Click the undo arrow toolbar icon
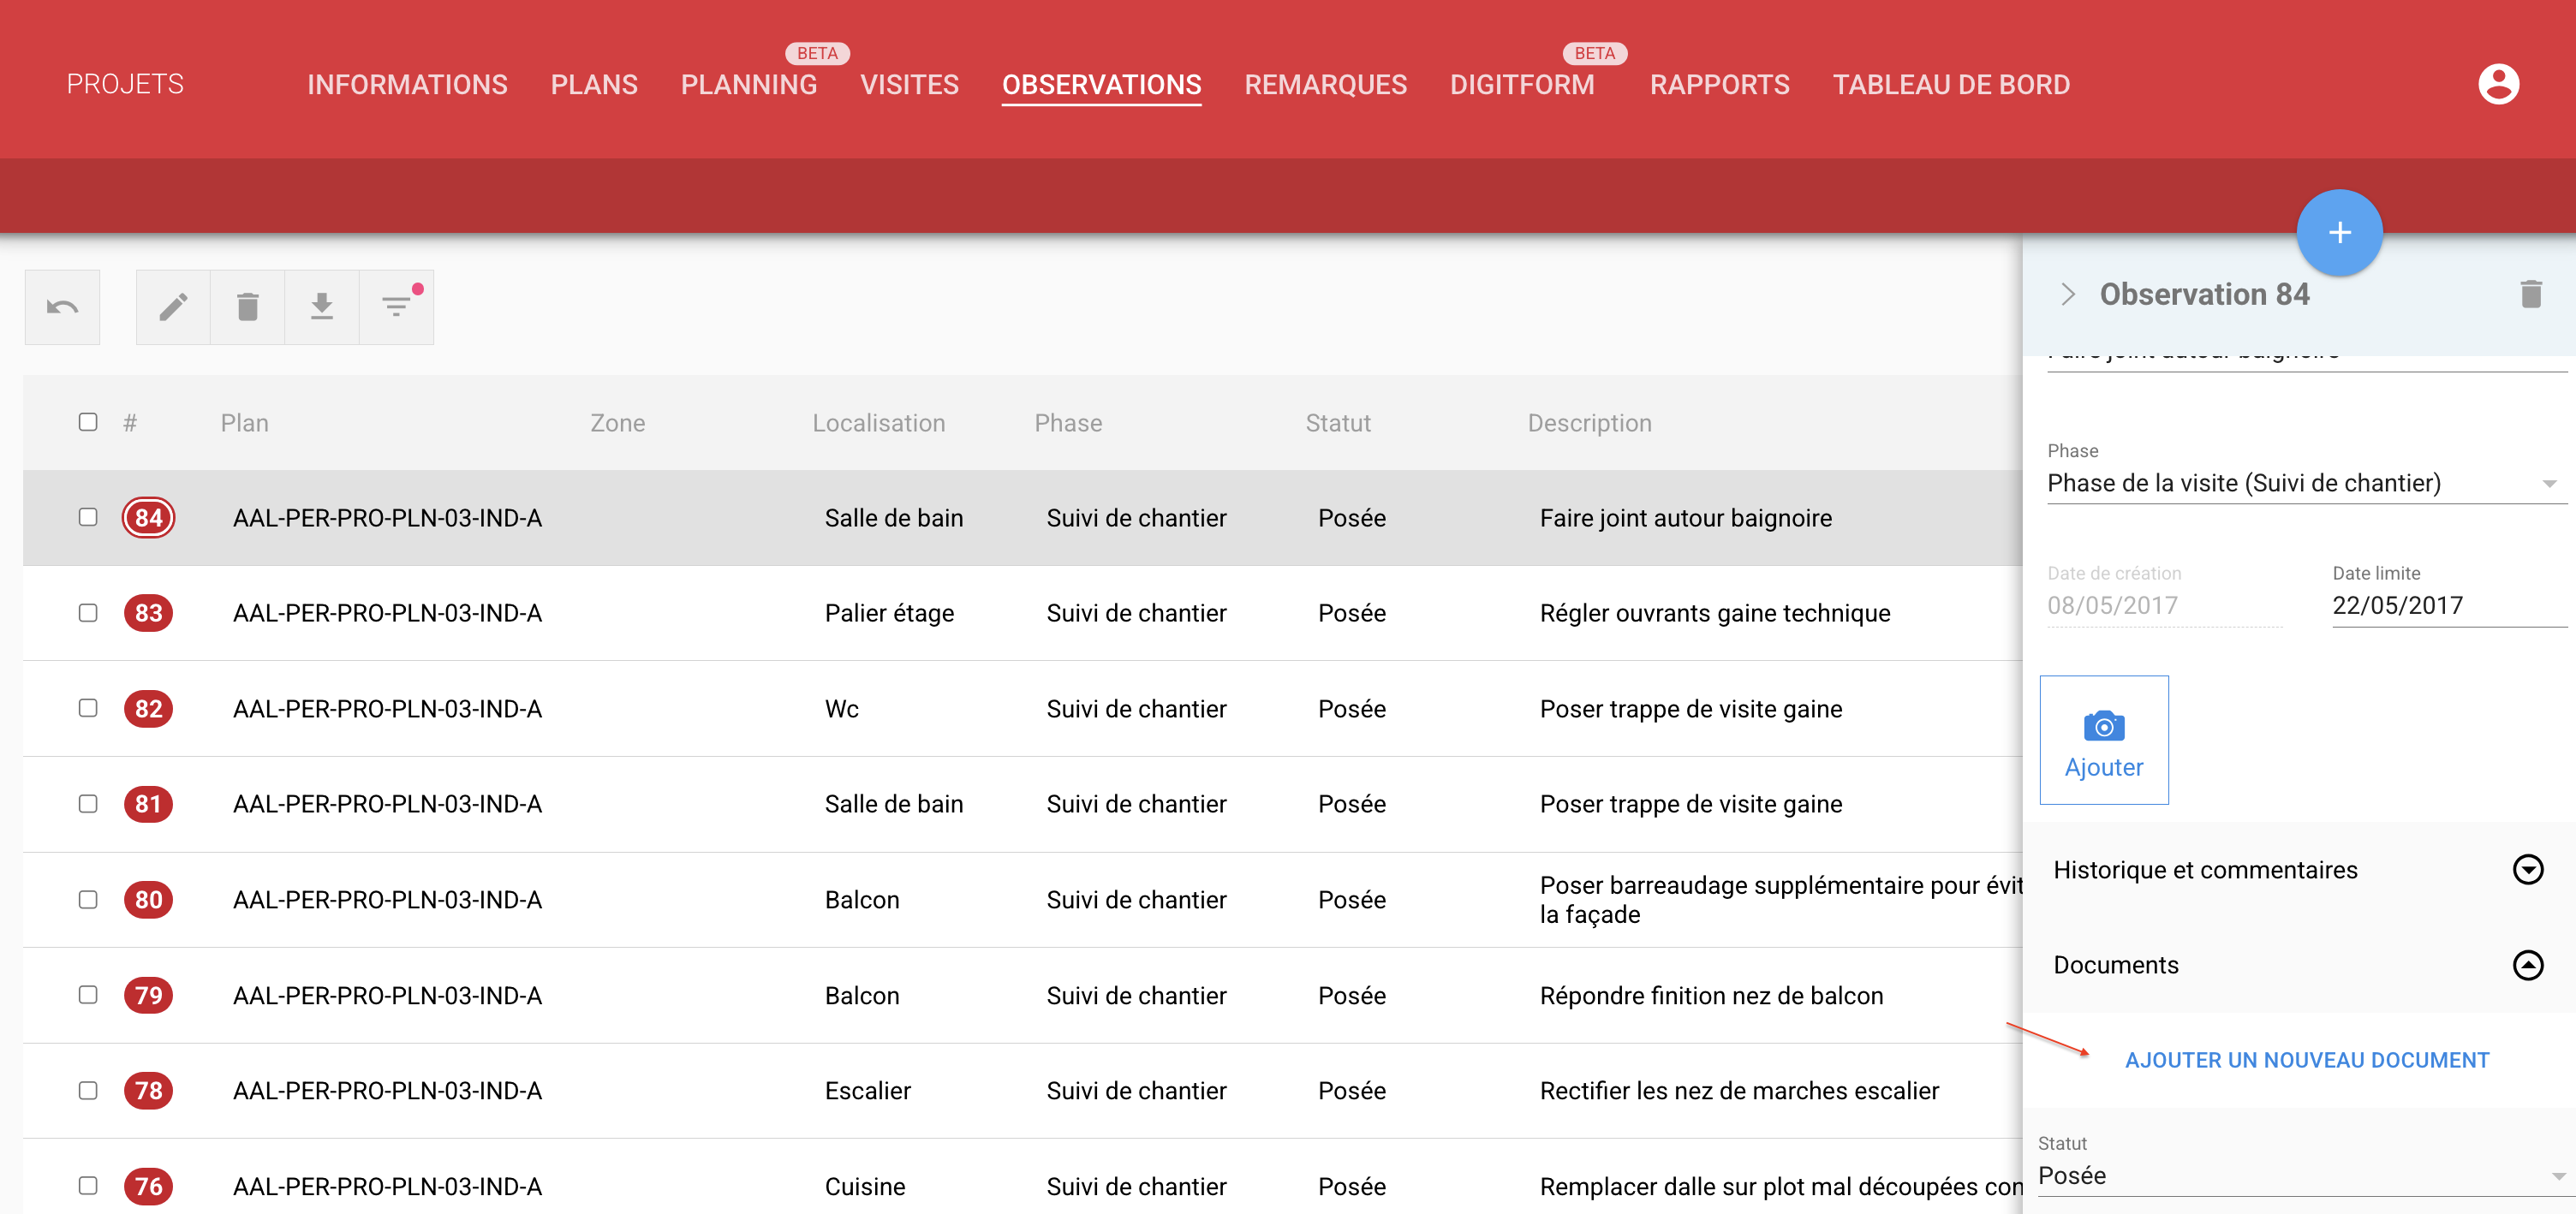Screen dimensions: 2576x1214 (x=62, y=307)
